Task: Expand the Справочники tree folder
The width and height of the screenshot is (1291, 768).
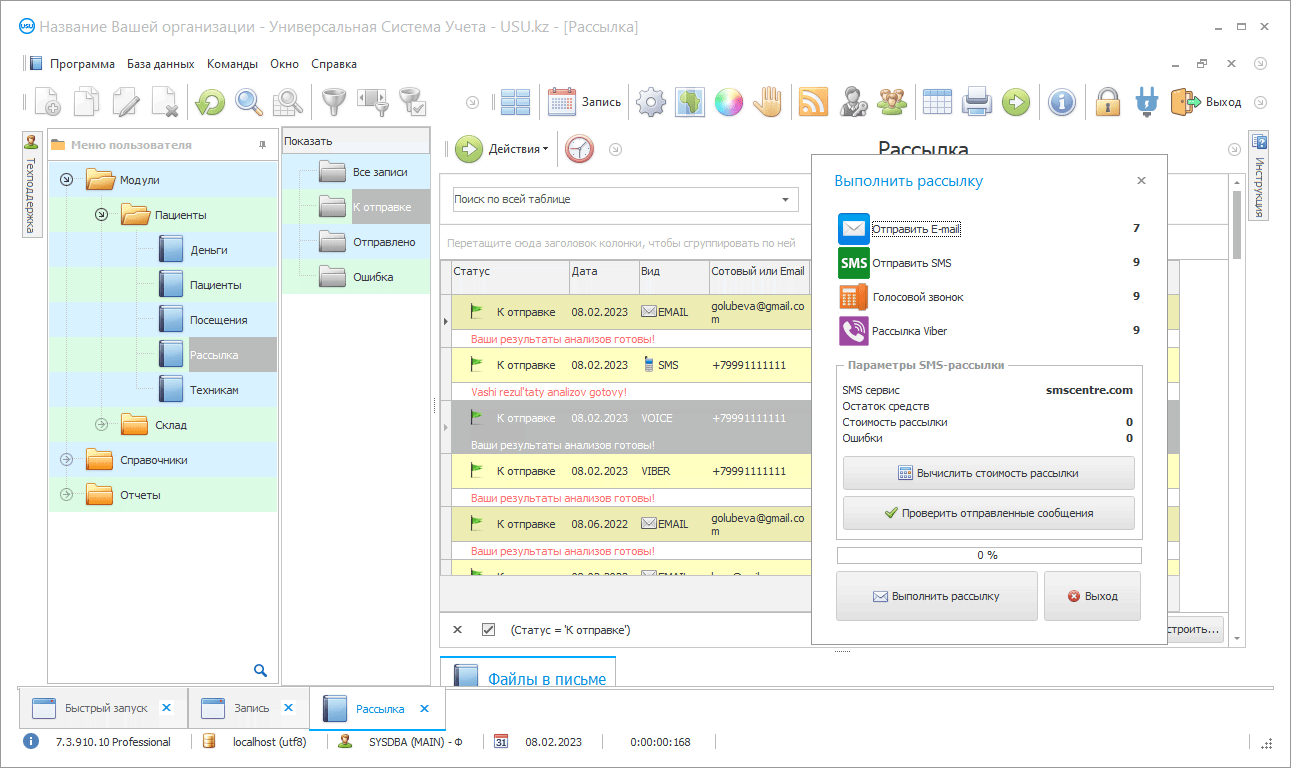Action: 67,460
